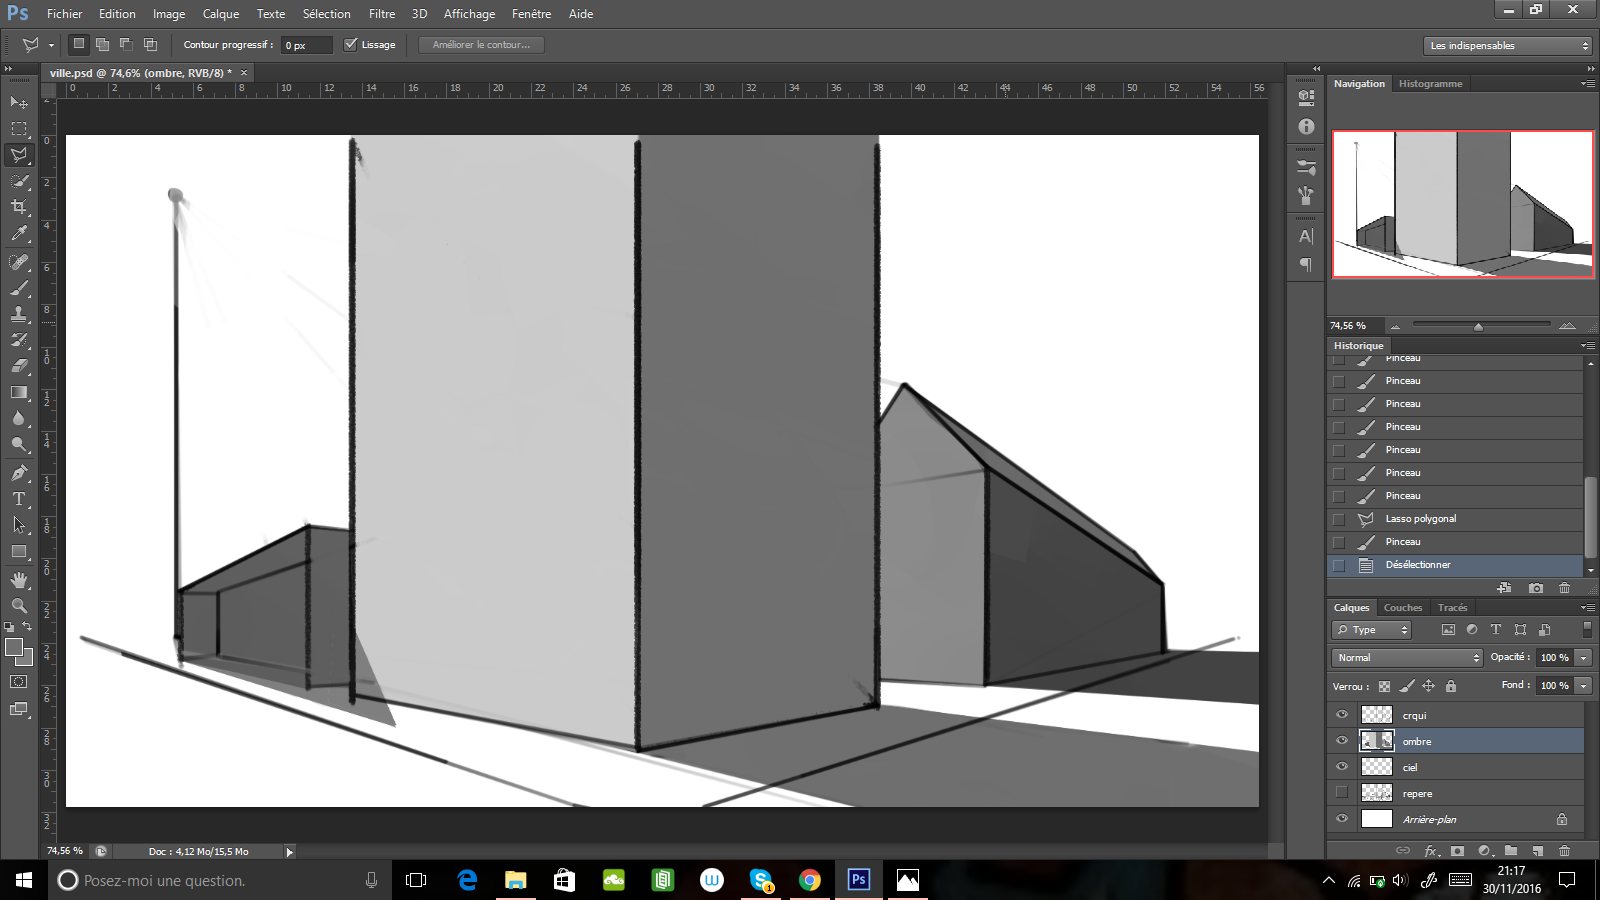Select the Eraser tool
1600x900 pixels.
[19, 367]
